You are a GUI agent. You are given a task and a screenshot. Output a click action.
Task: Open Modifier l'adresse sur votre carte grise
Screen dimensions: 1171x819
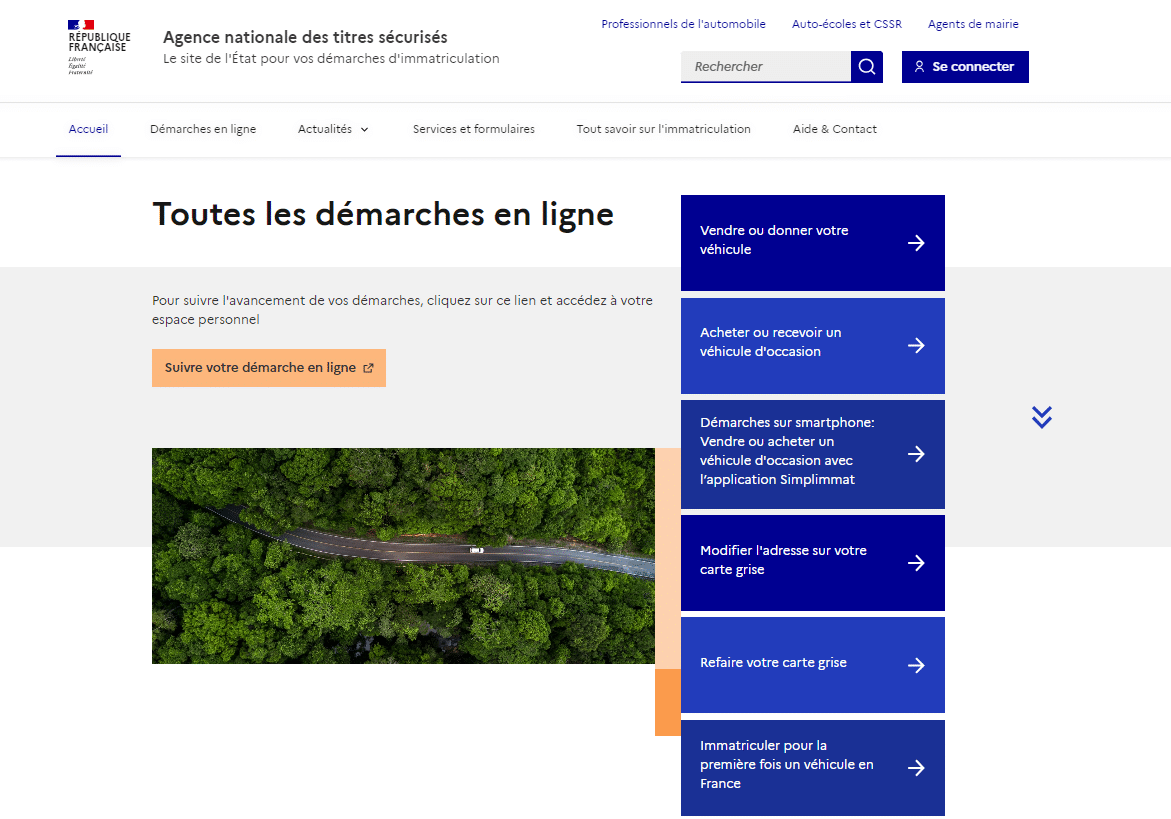(813, 563)
